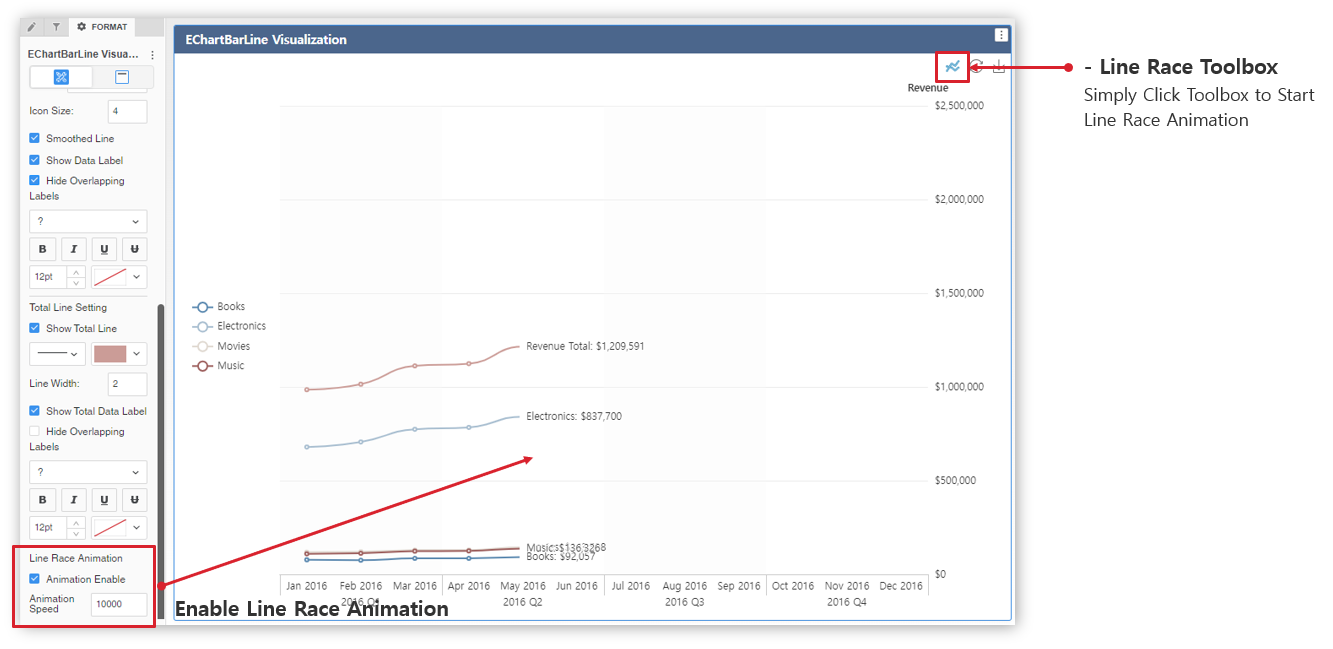
Task: Select the layout panel icon beside chart style
Action: coord(121,77)
